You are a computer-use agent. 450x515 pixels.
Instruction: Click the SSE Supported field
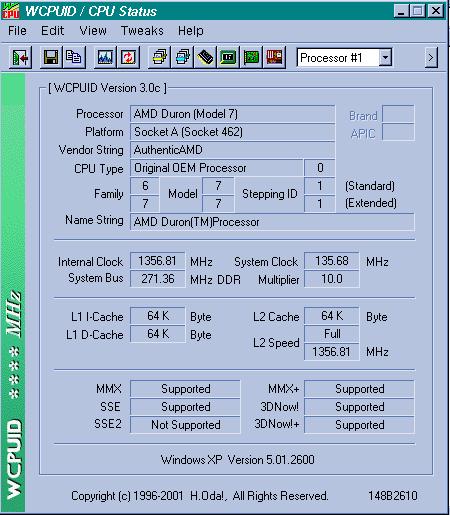(185, 407)
